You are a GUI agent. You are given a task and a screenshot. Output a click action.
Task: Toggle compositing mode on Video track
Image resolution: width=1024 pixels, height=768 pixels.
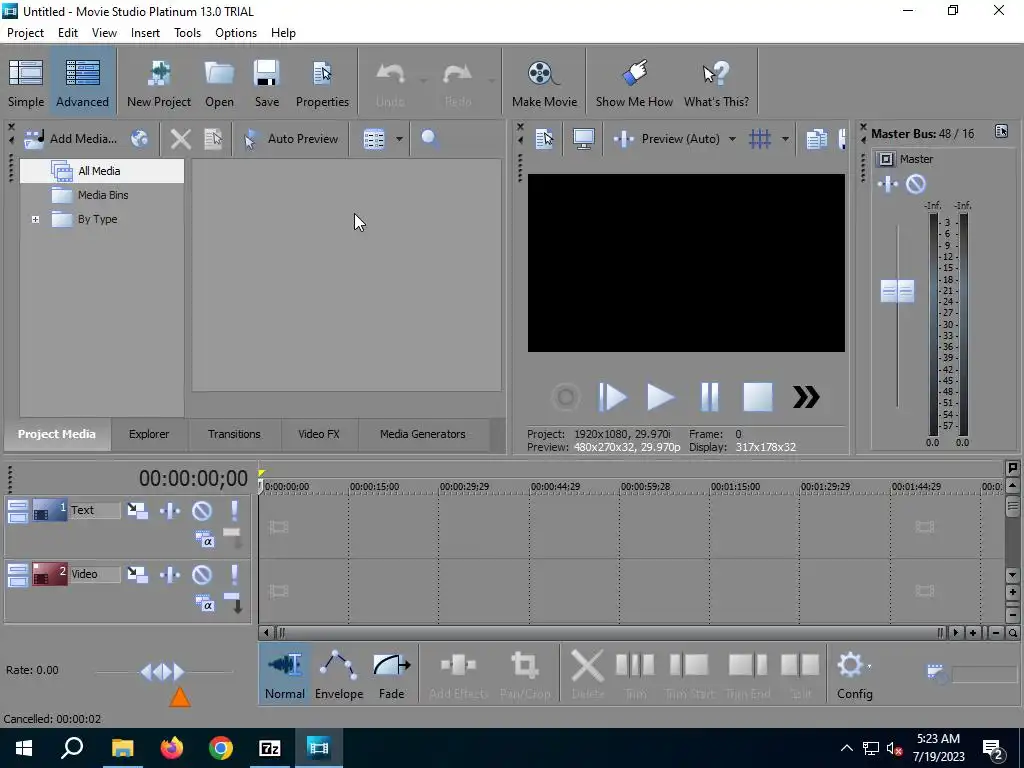click(x=205, y=603)
